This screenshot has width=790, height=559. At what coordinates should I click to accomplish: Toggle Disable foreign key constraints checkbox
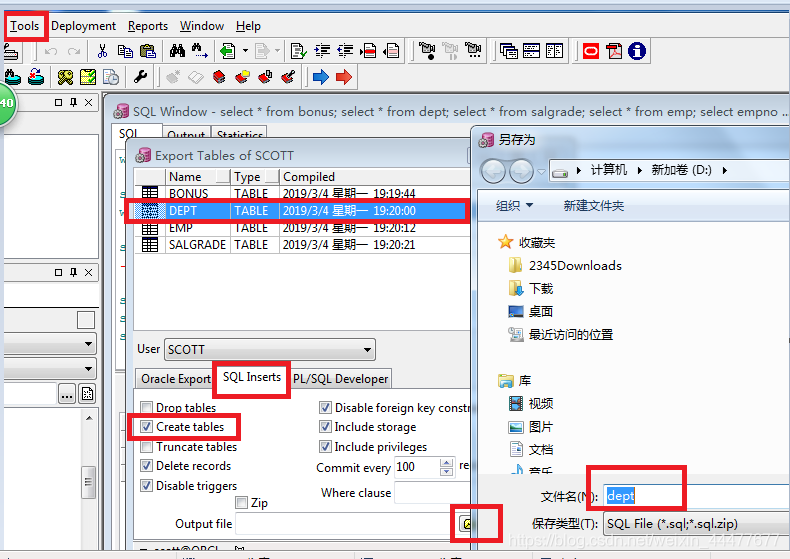[325, 407]
